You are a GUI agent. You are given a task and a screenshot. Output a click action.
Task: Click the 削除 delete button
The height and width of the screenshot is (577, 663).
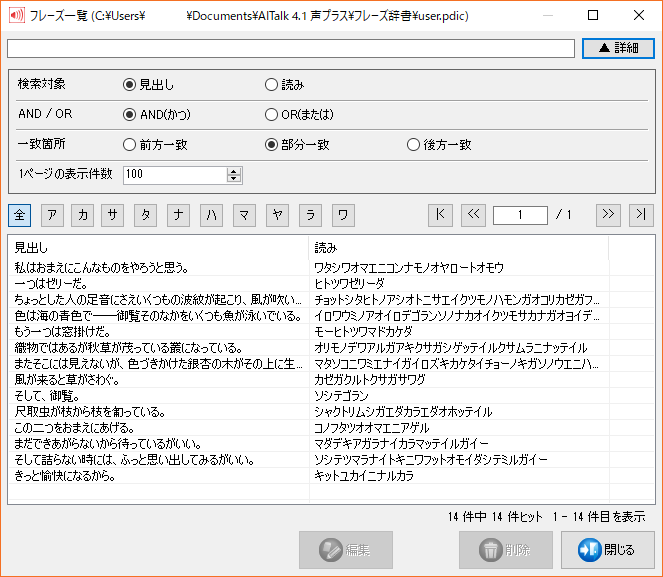tap(506, 550)
